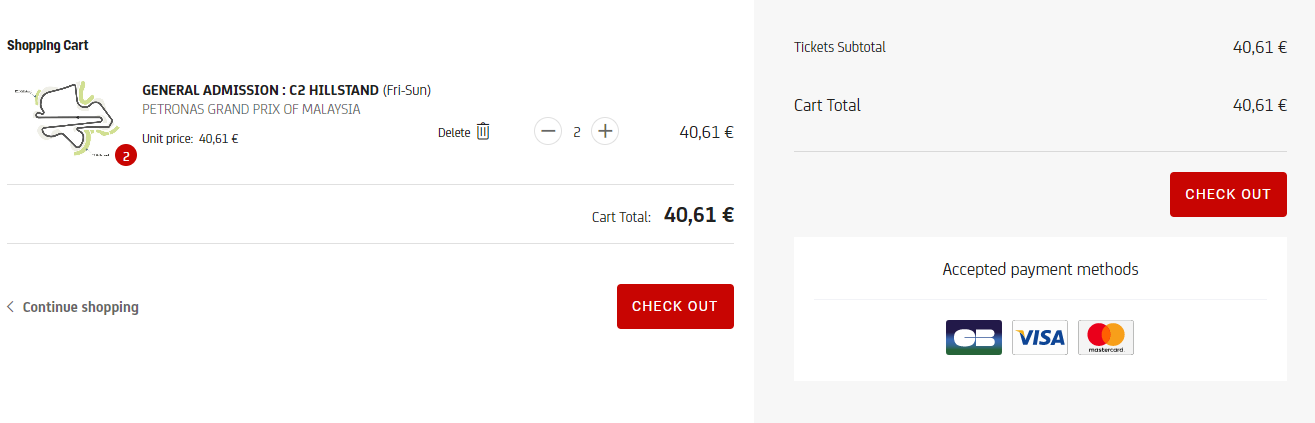Click the Accepted payment methods heading
The image size is (1315, 423).
tap(1040, 269)
